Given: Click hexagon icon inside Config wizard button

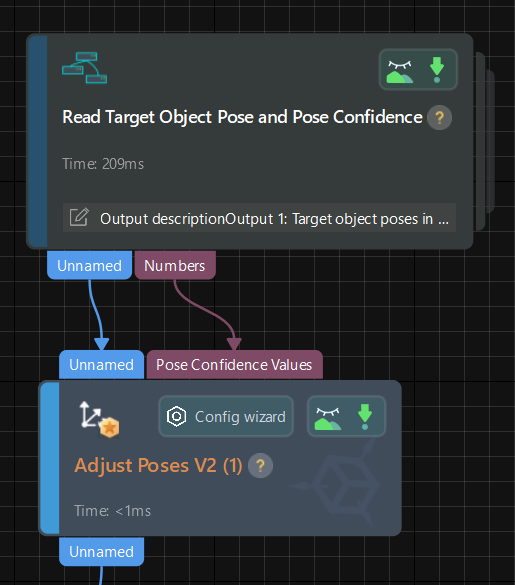Looking at the screenshot, I should click(176, 416).
